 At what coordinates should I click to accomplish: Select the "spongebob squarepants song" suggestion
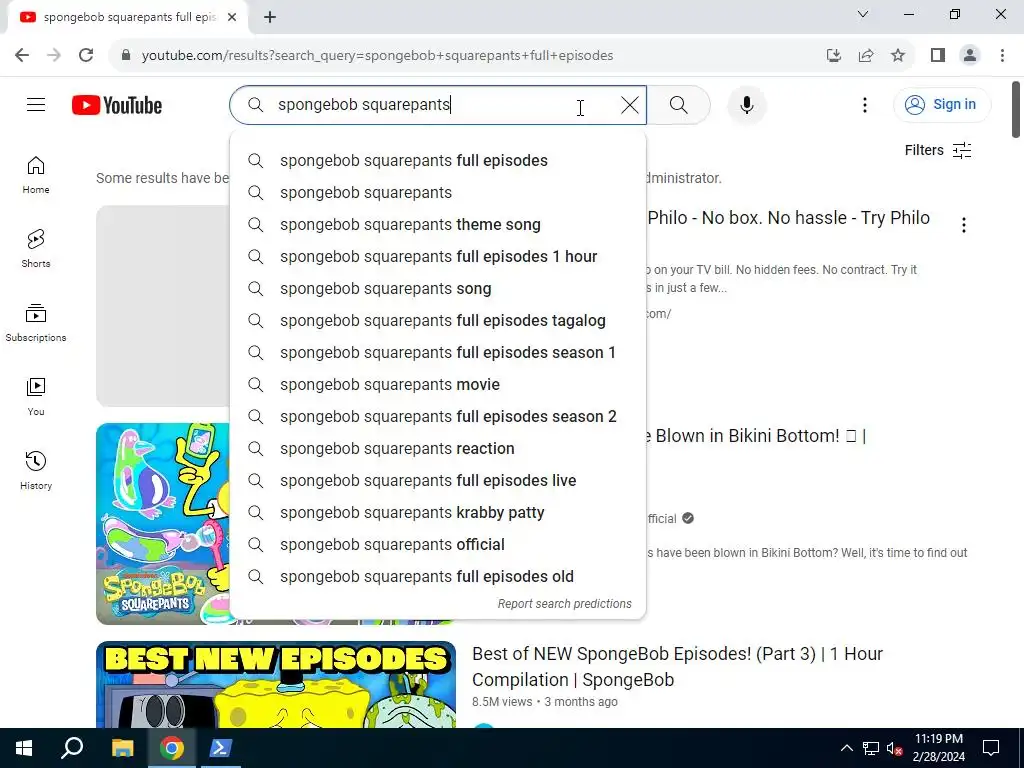pos(438,289)
